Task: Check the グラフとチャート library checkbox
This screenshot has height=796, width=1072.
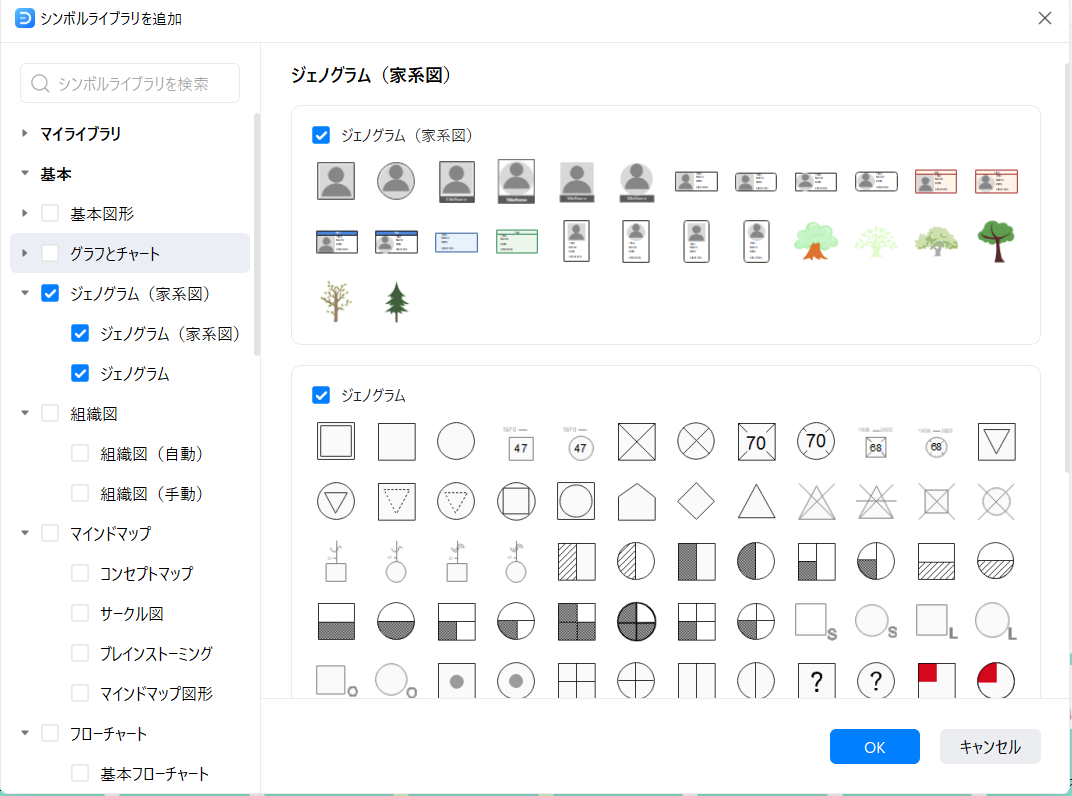Action: [x=50, y=253]
